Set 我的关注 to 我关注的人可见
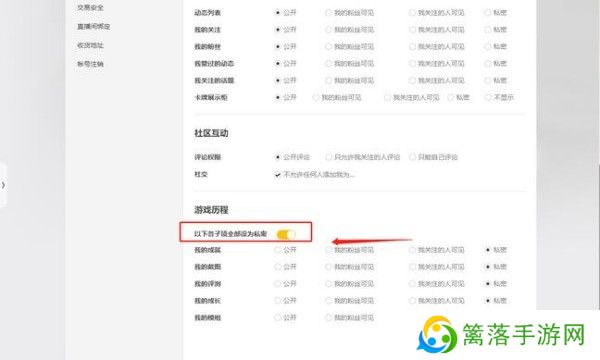The width and height of the screenshot is (600, 360). point(412,29)
